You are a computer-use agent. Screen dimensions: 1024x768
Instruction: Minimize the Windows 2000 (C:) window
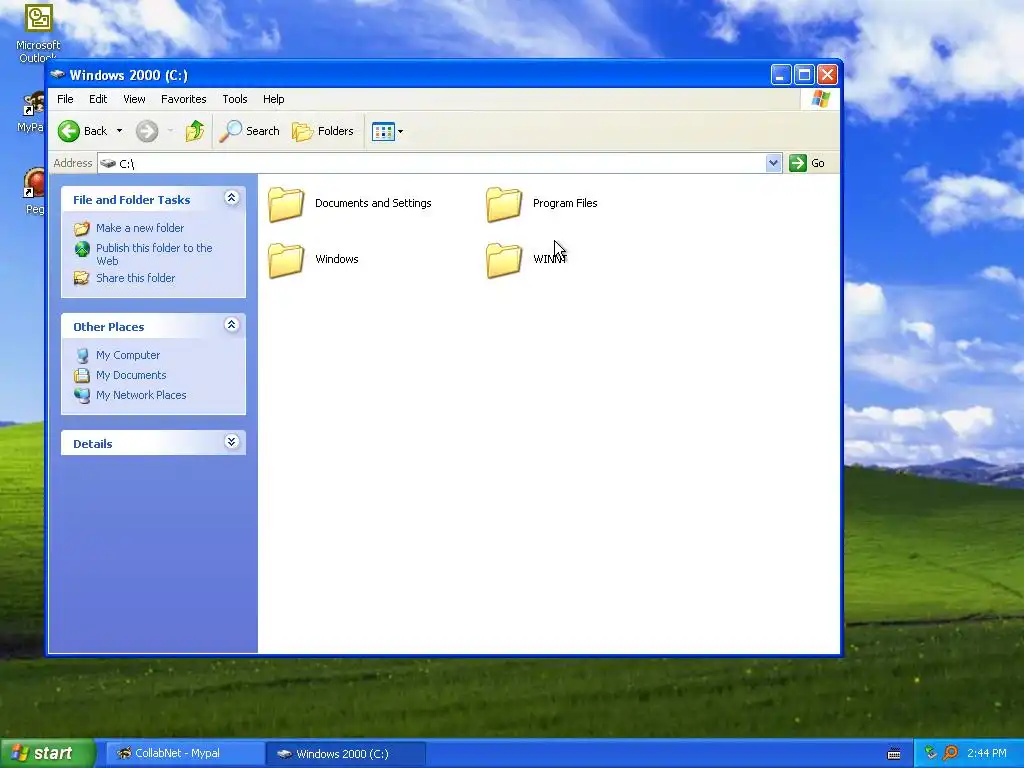(x=781, y=75)
